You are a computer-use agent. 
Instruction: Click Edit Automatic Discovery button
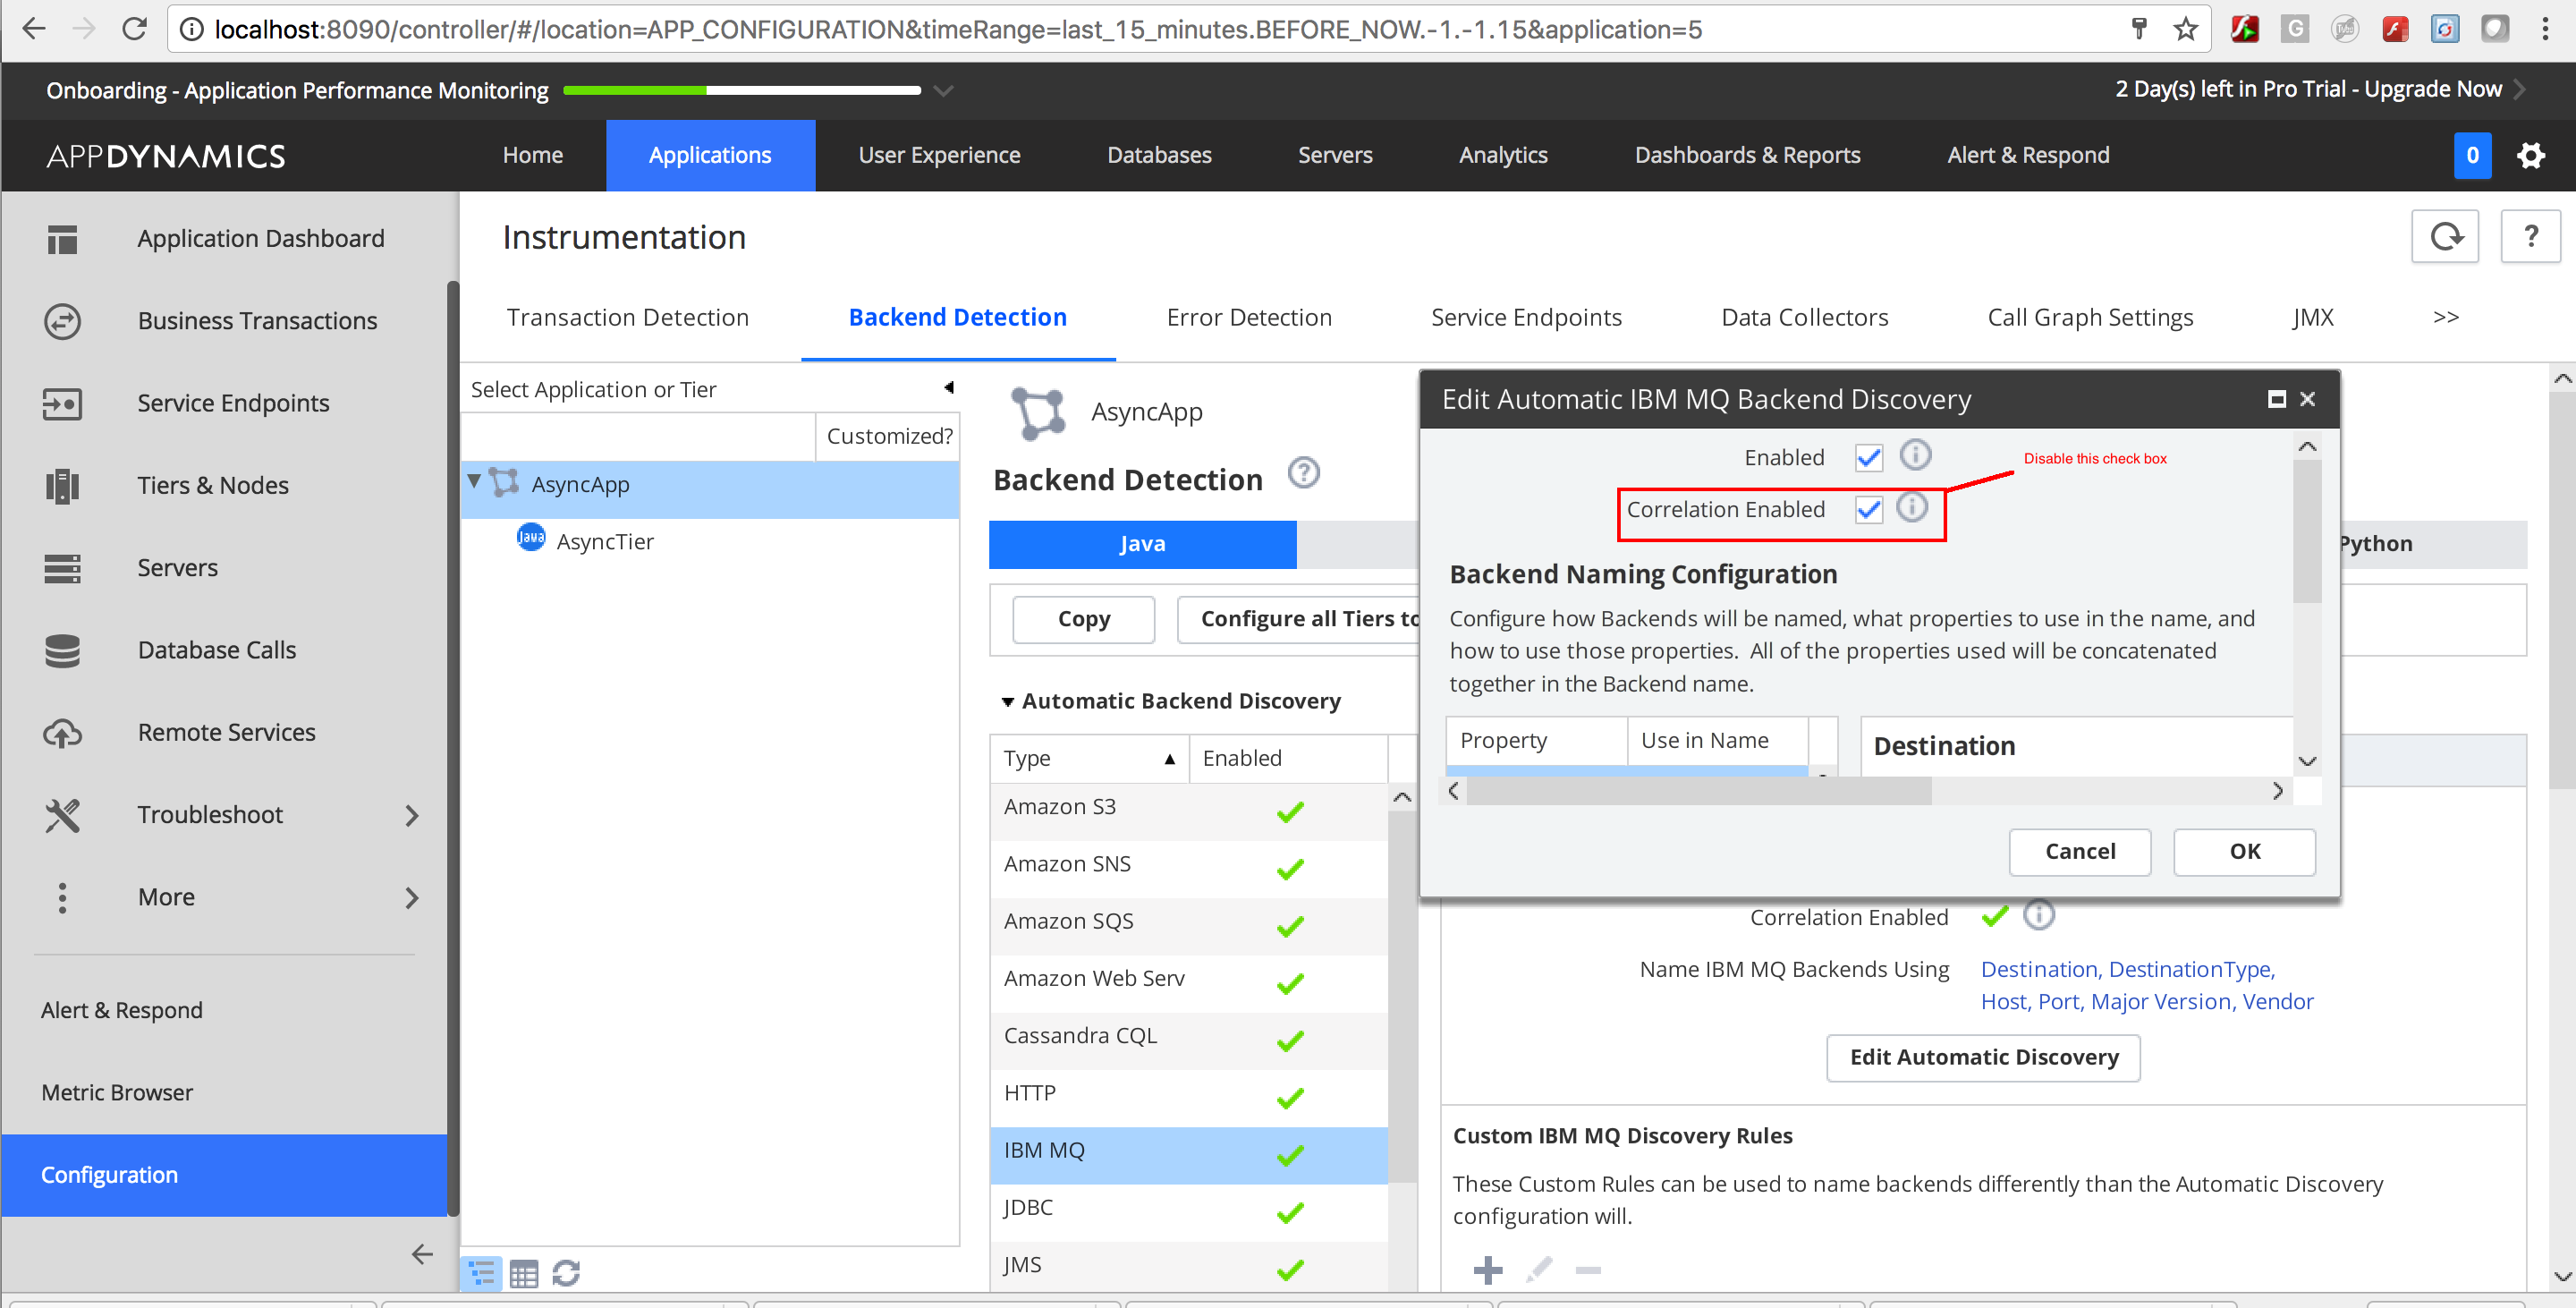[x=1983, y=1057]
